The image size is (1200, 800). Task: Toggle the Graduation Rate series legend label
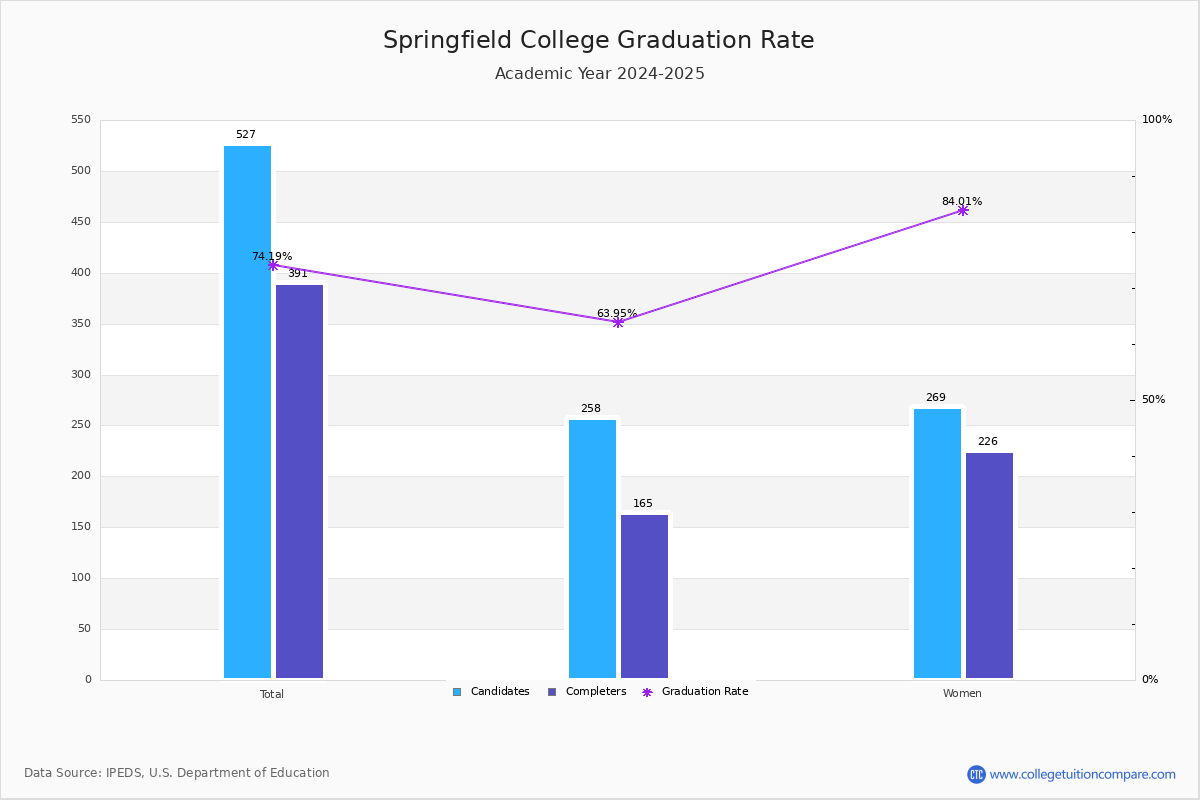pyautogui.click(x=705, y=692)
